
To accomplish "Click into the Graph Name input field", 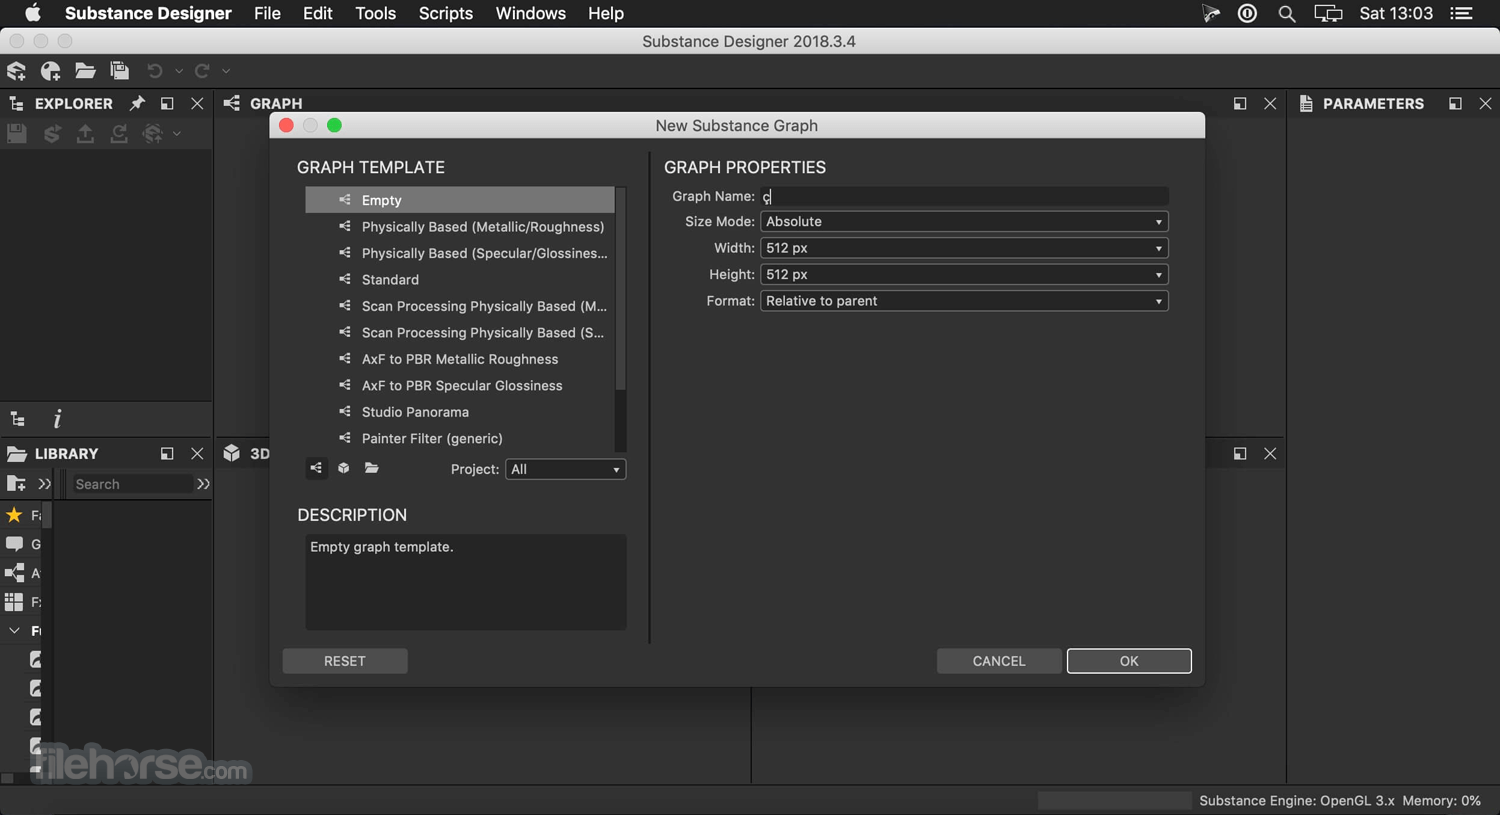I will pos(964,196).
